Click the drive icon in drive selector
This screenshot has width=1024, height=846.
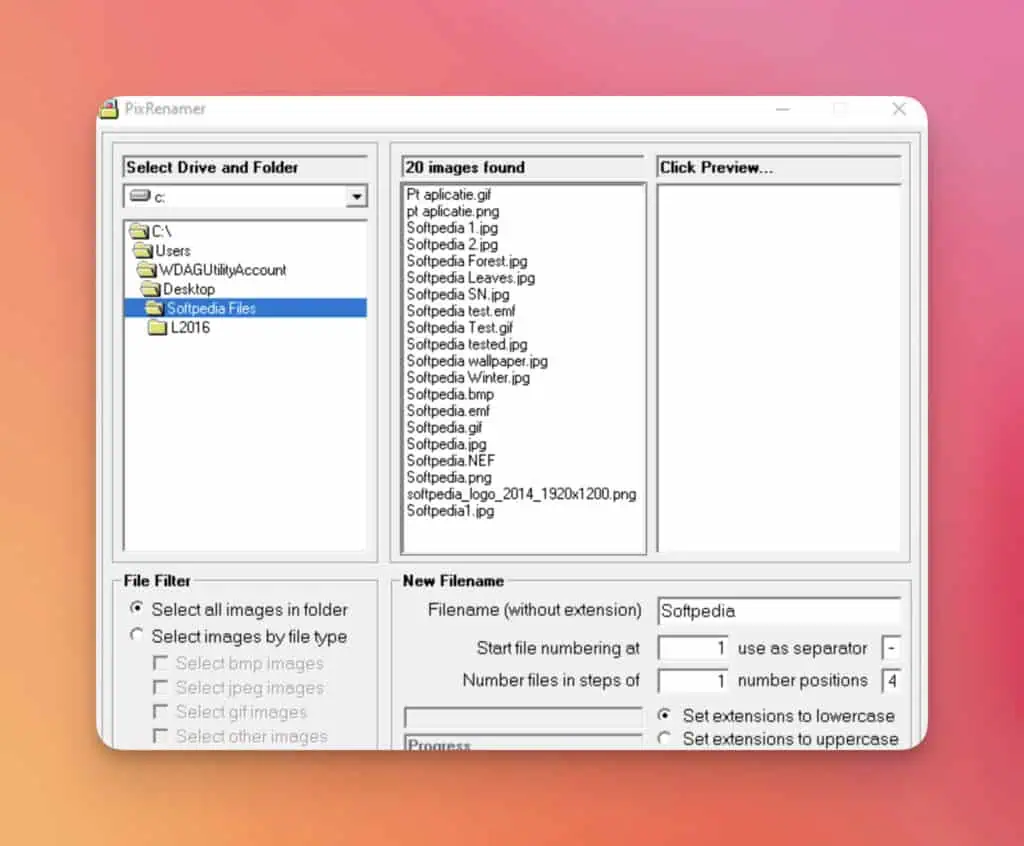coord(140,196)
